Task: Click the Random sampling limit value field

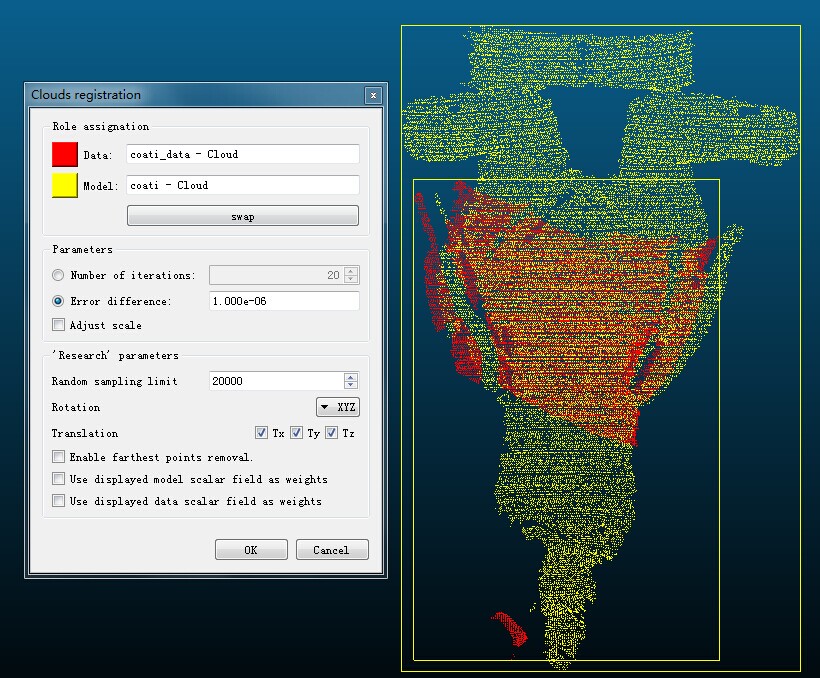Action: click(275, 381)
